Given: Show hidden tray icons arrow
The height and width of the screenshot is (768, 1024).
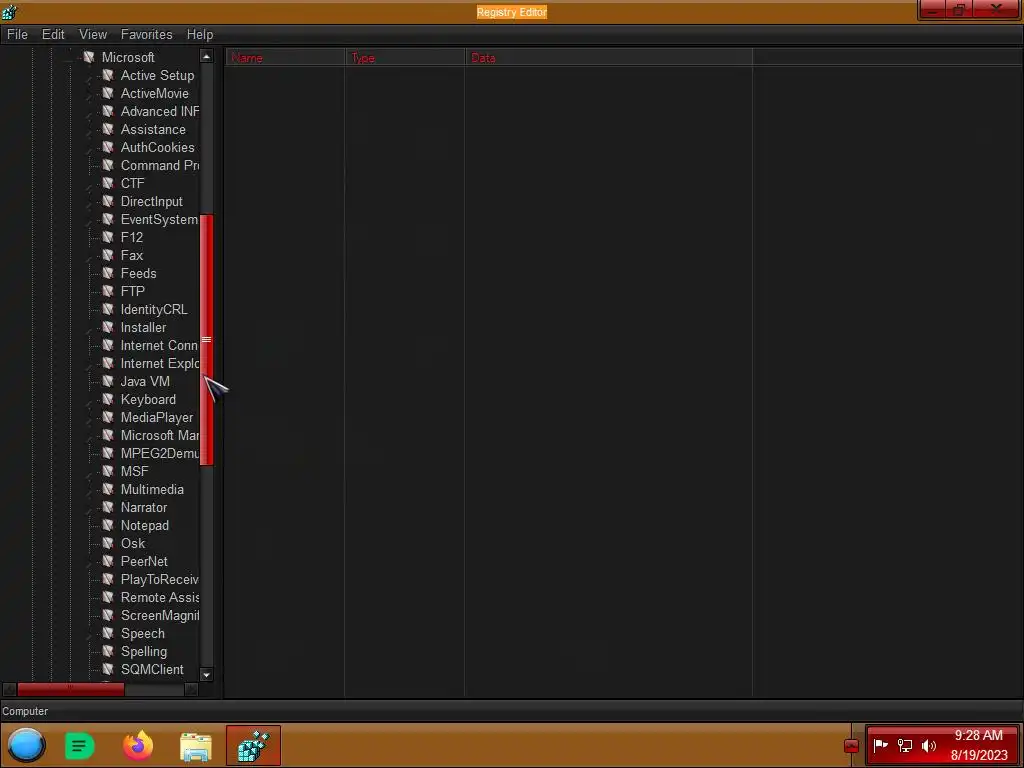Looking at the screenshot, I should 851,745.
